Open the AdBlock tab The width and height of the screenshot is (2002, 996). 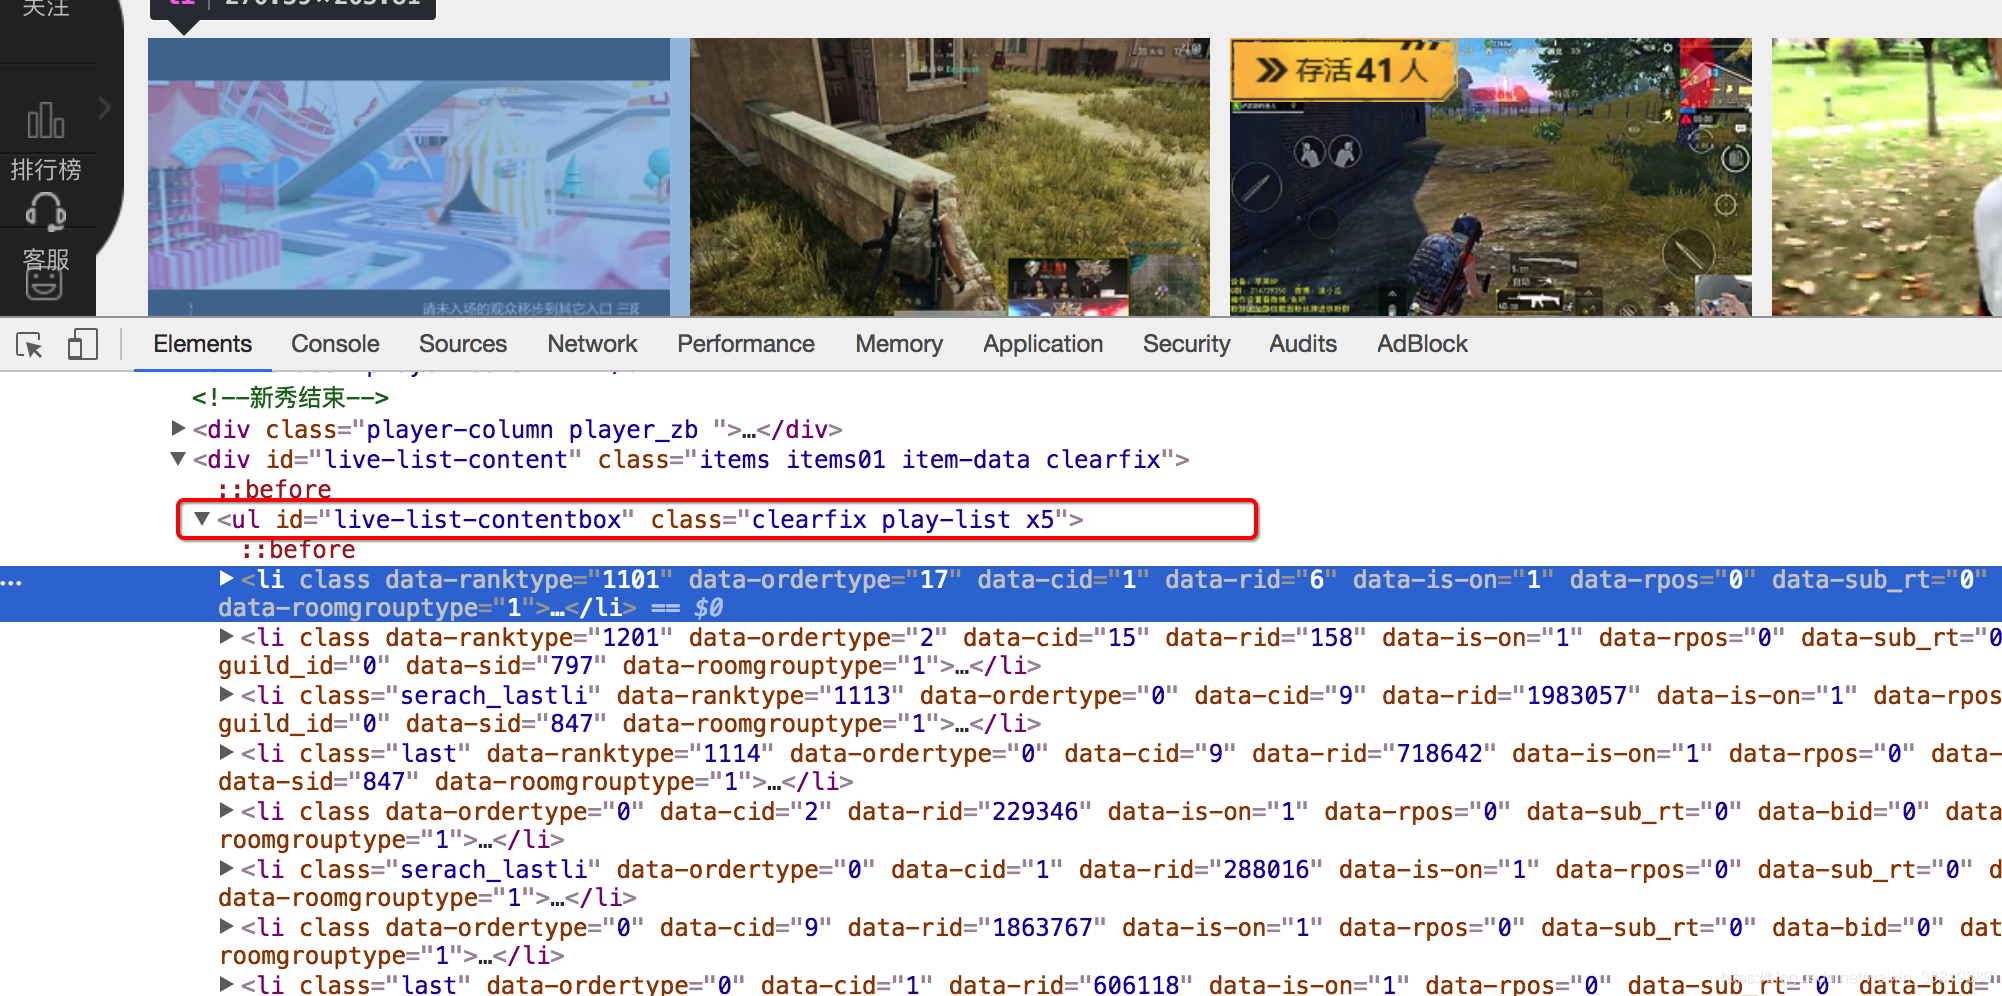pyautogui.click(x=1421, y=344)
